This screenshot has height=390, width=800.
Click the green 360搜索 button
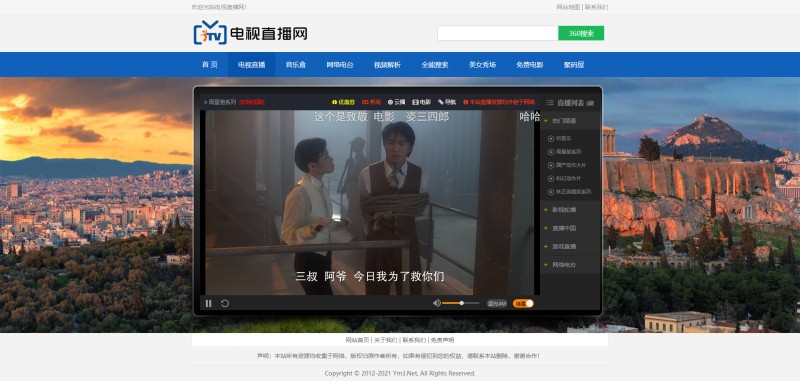(581, 33)
